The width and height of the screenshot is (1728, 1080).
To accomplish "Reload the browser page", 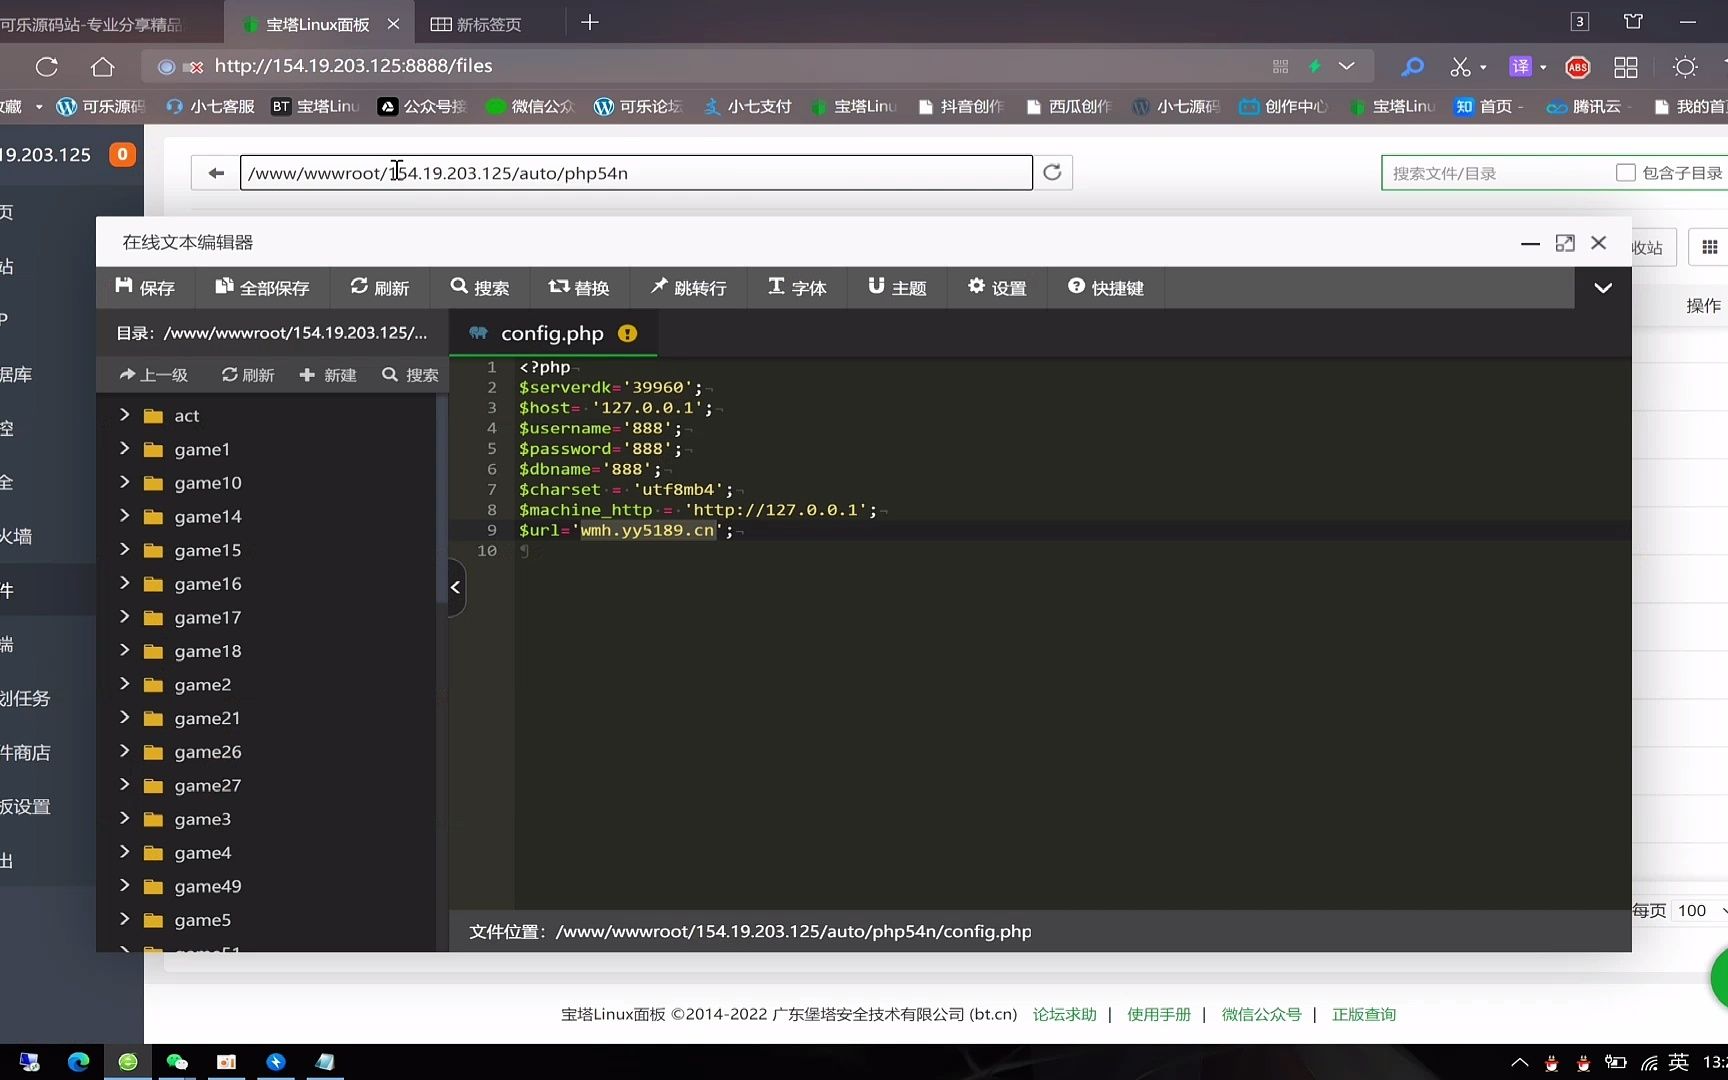I will click(x=47, y=67).
